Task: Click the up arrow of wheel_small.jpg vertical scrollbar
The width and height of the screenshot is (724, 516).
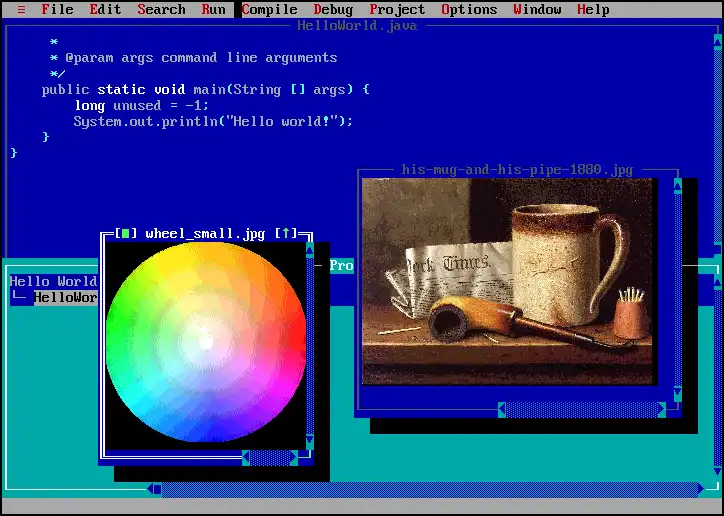Action: tap(310, 251)
